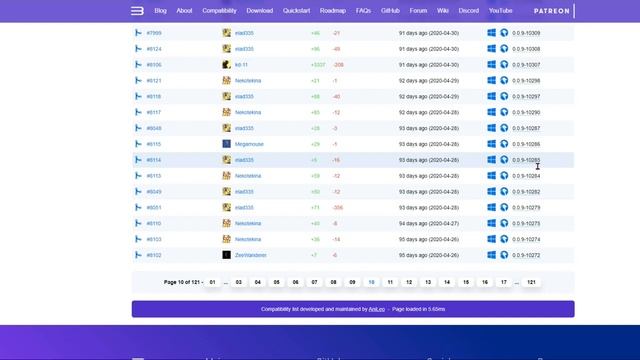Go to pagination page 03
Image resolution: width=640 pixels, height=360 pixels.
[239, 282]
